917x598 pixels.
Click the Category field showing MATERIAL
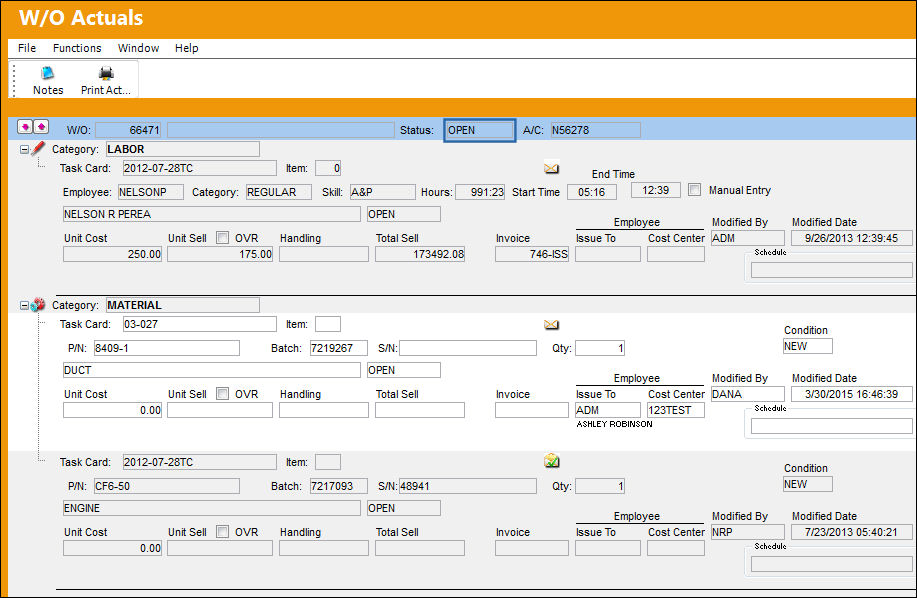click(x=182, y=305)
